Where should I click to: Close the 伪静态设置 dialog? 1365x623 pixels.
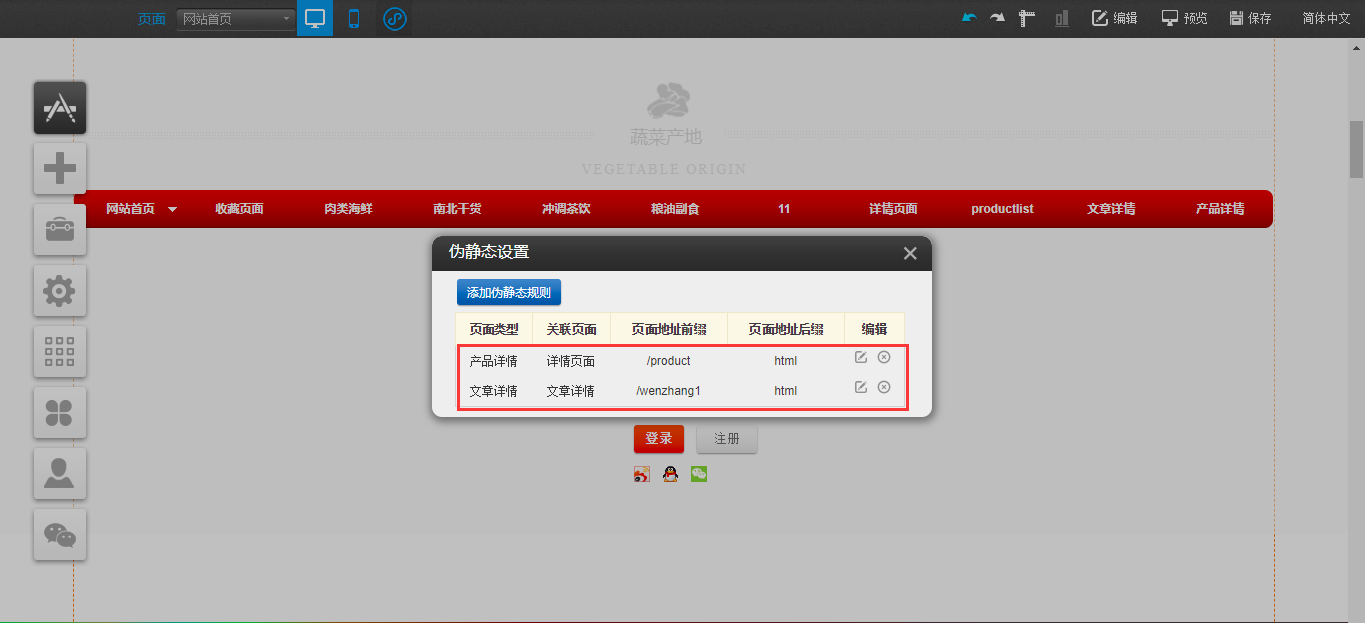(x=910, y=254)
